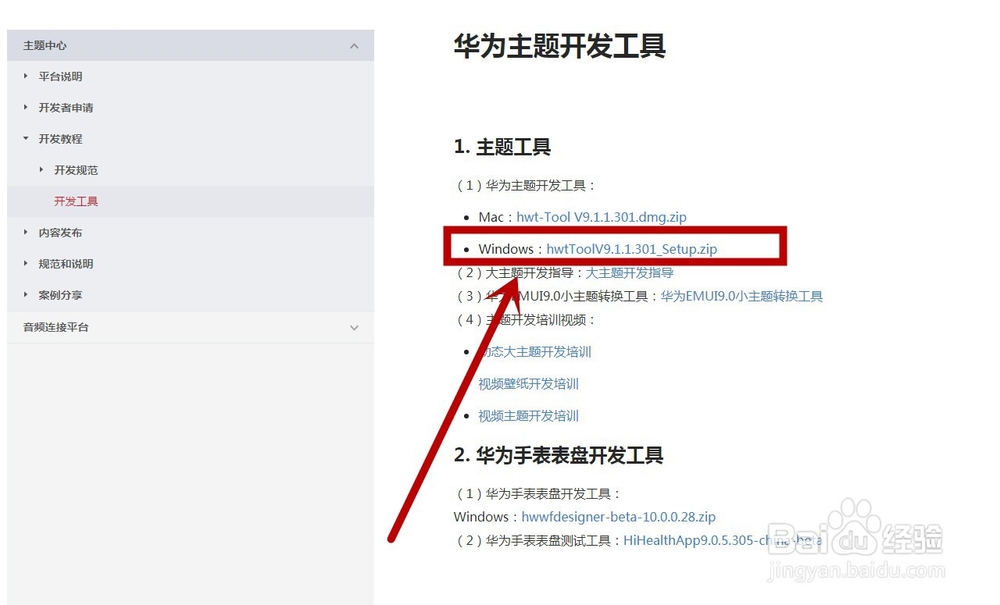The image size is (1000, 605).
Task: Download the HiHealthApp9.0.5.305 test tool
Action: pos(723,541)
